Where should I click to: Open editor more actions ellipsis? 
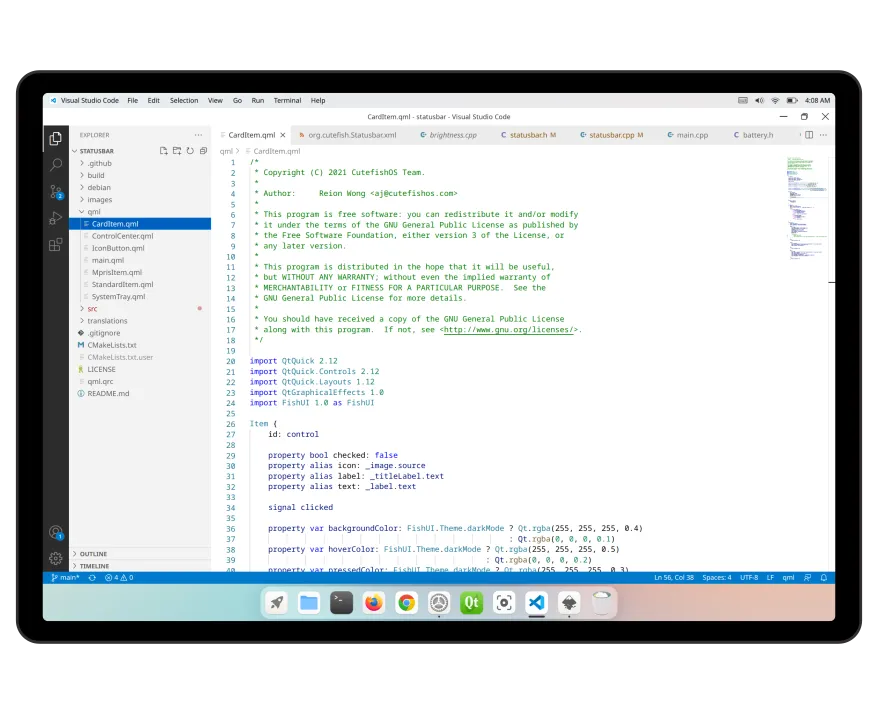tap(823, 135)
